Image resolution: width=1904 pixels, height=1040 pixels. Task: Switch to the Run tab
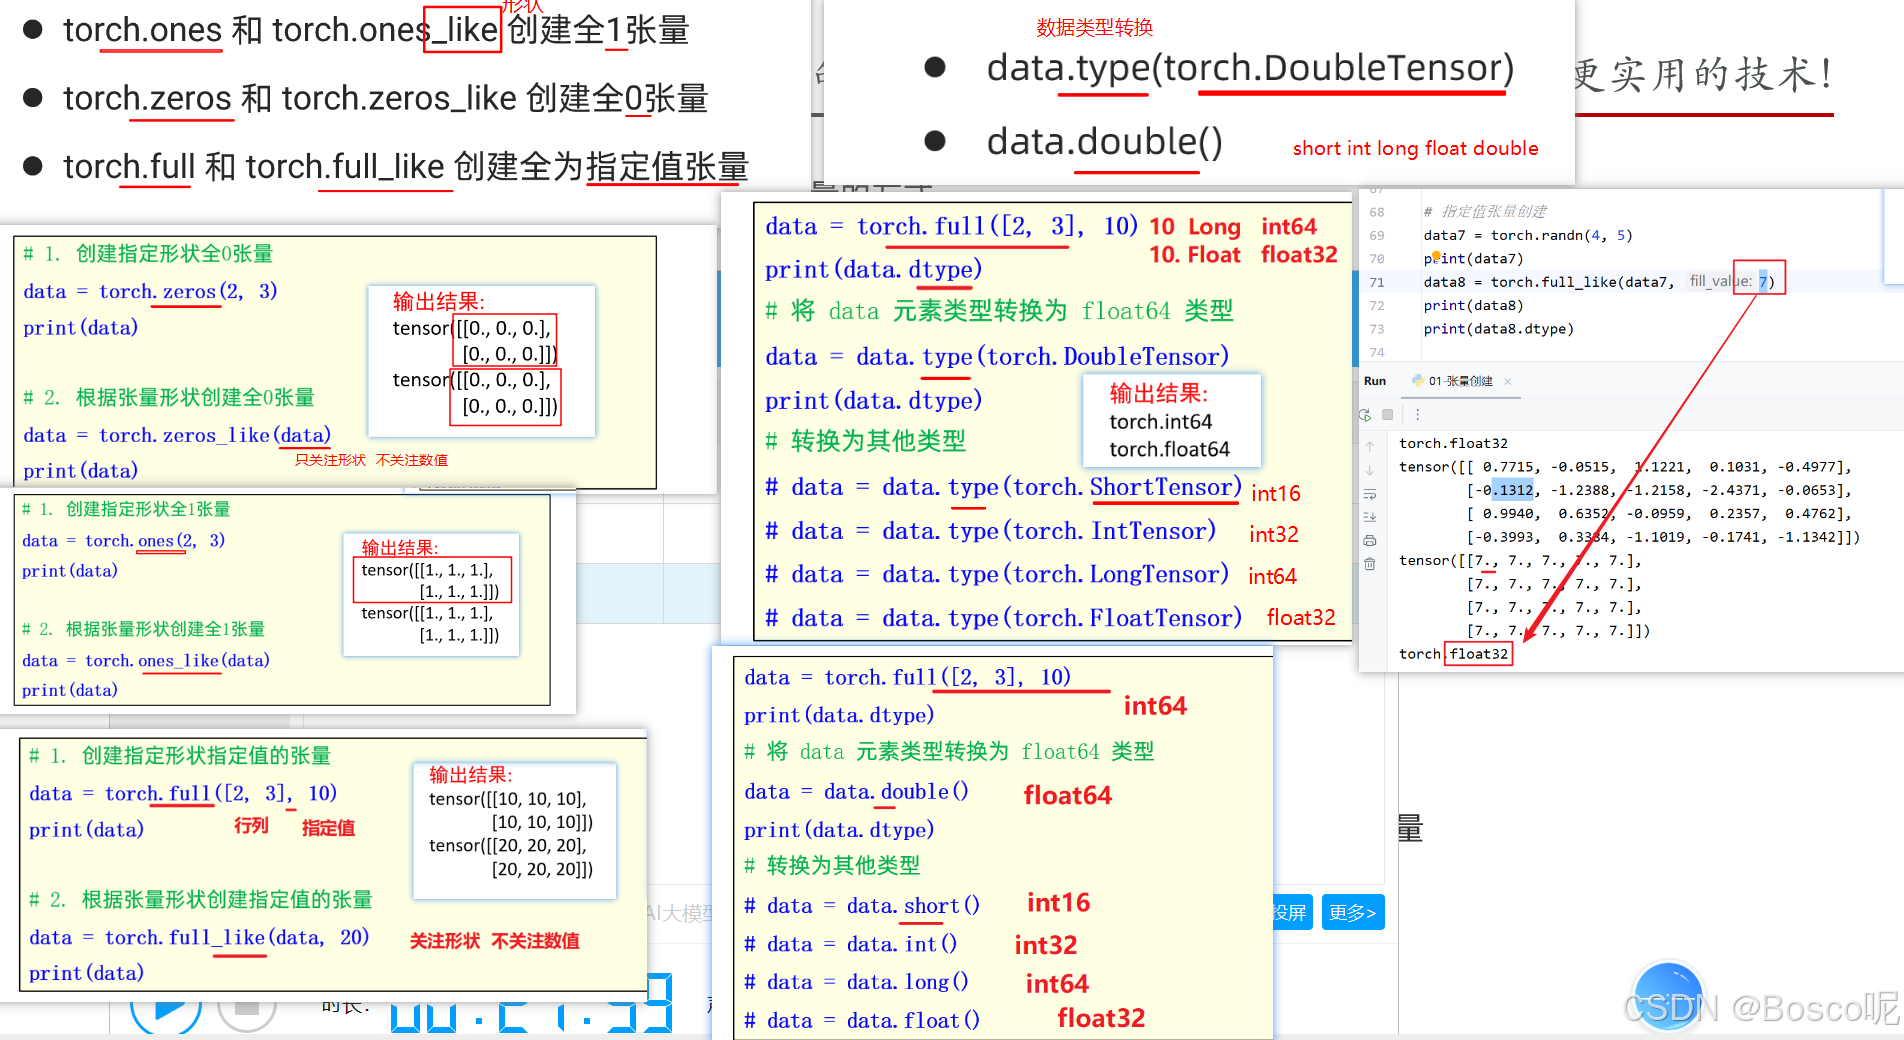1374,381
